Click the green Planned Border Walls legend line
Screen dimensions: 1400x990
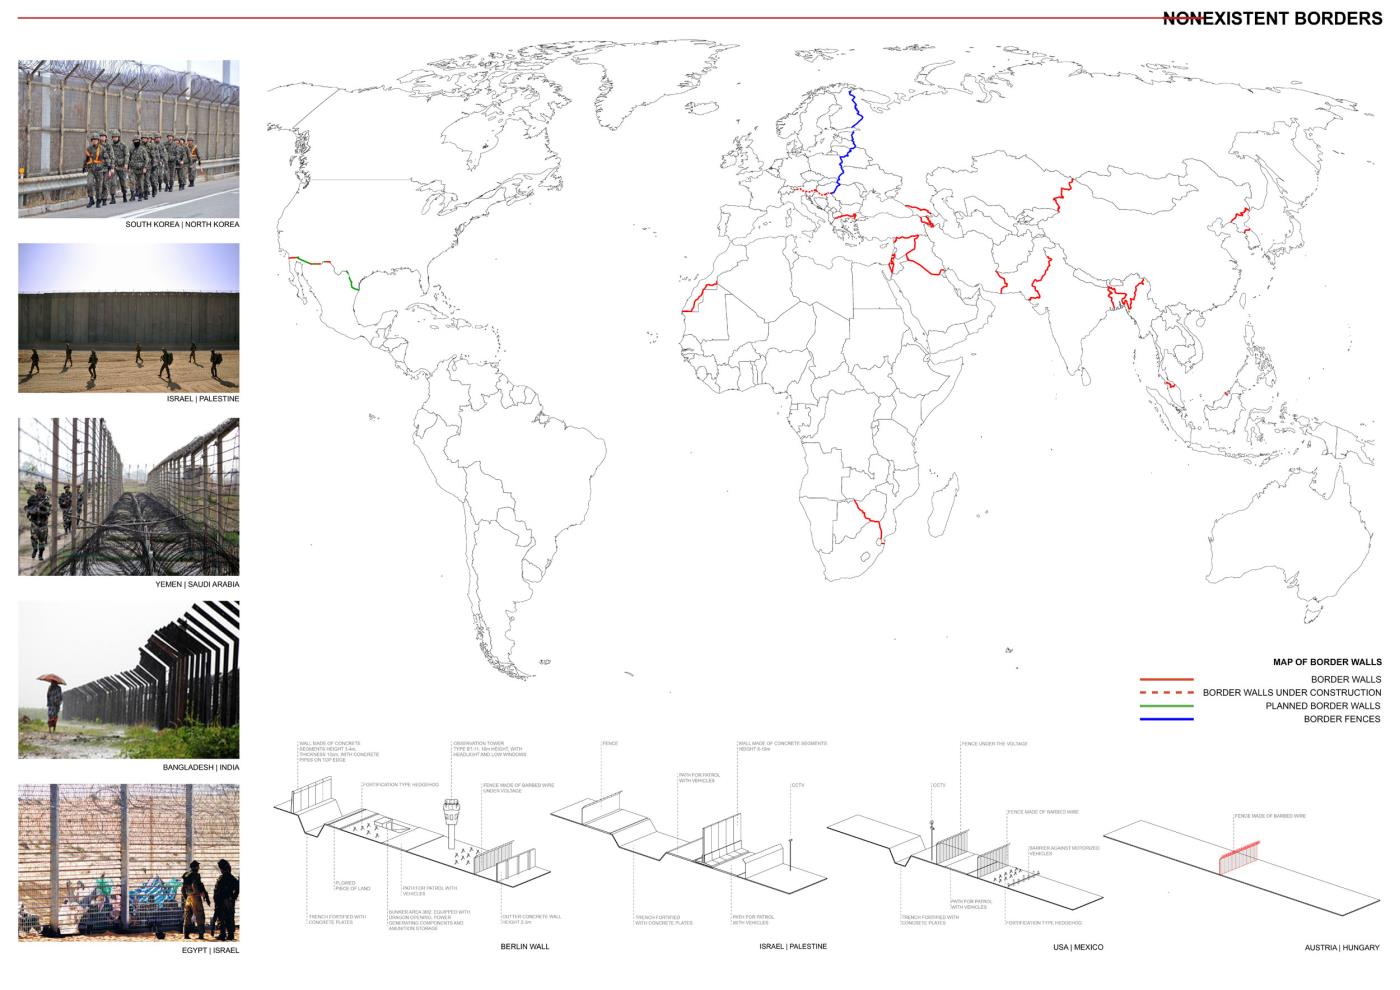[1166, 706]
